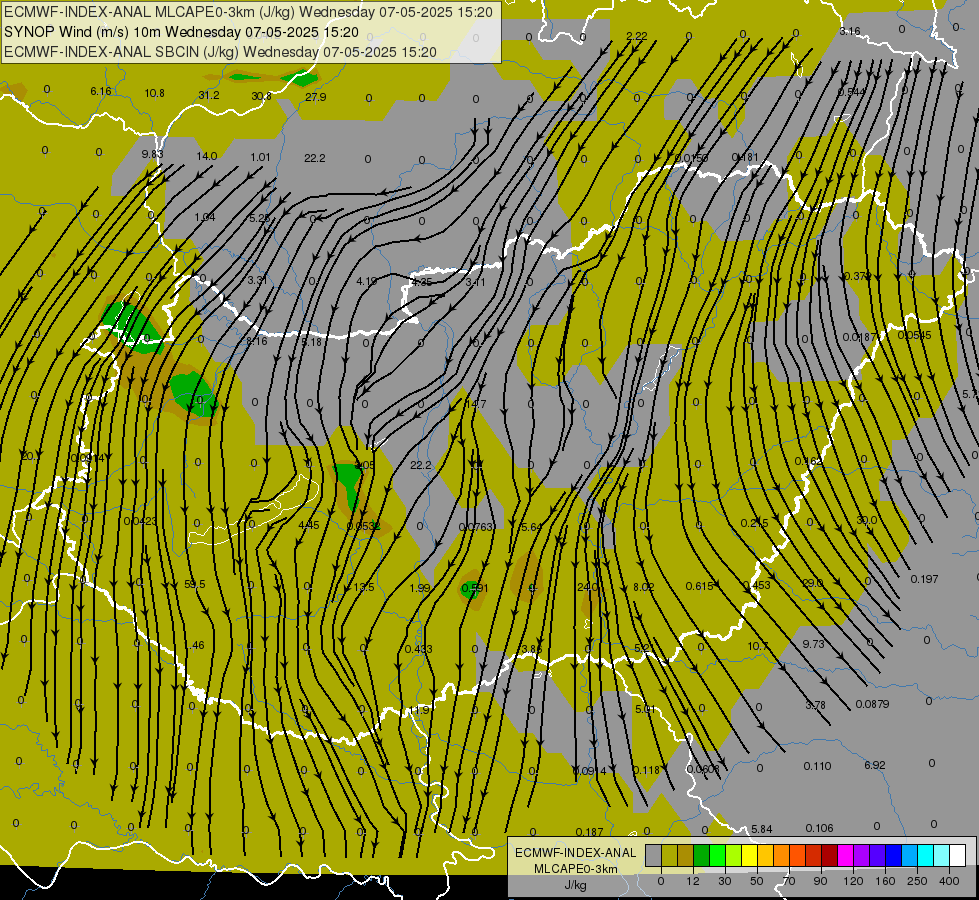Viewport: 979px width, 900px height.
Task: Click the gray swatch in the MLCAPE legend
Action: (653, 856)
